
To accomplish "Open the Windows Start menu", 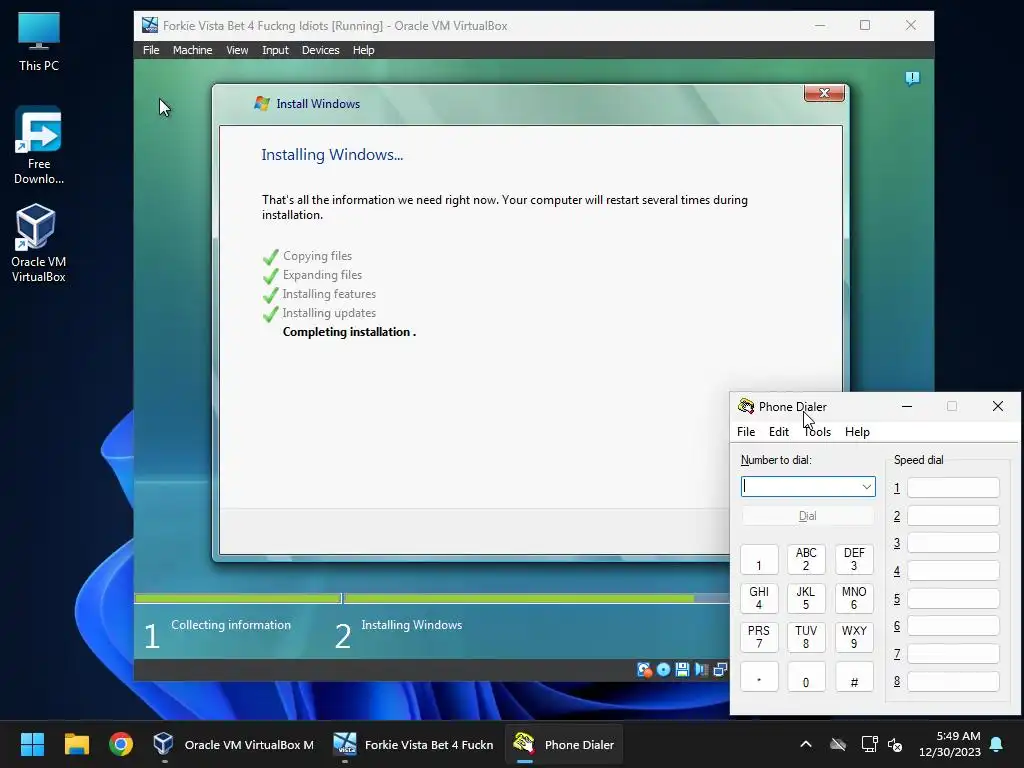I will pos(32,744).
